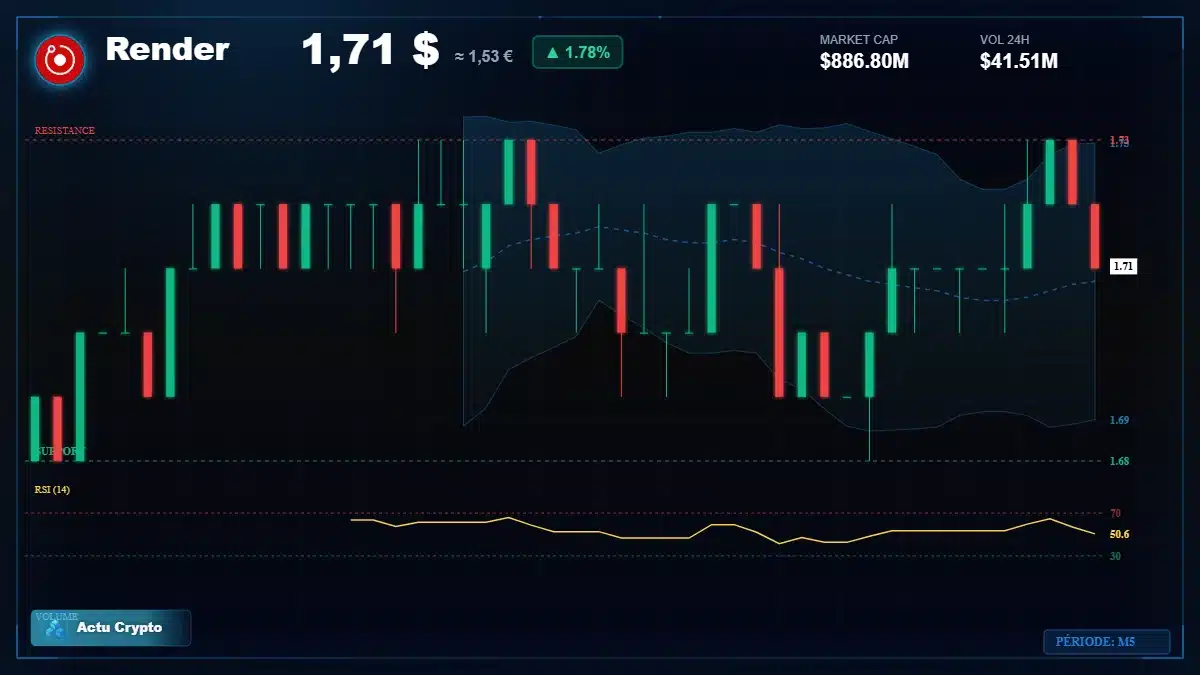This screenshot has width=1200, height=675.
Task: Click the PÉRIODE: M5 button
Action: coord(1106,642)
